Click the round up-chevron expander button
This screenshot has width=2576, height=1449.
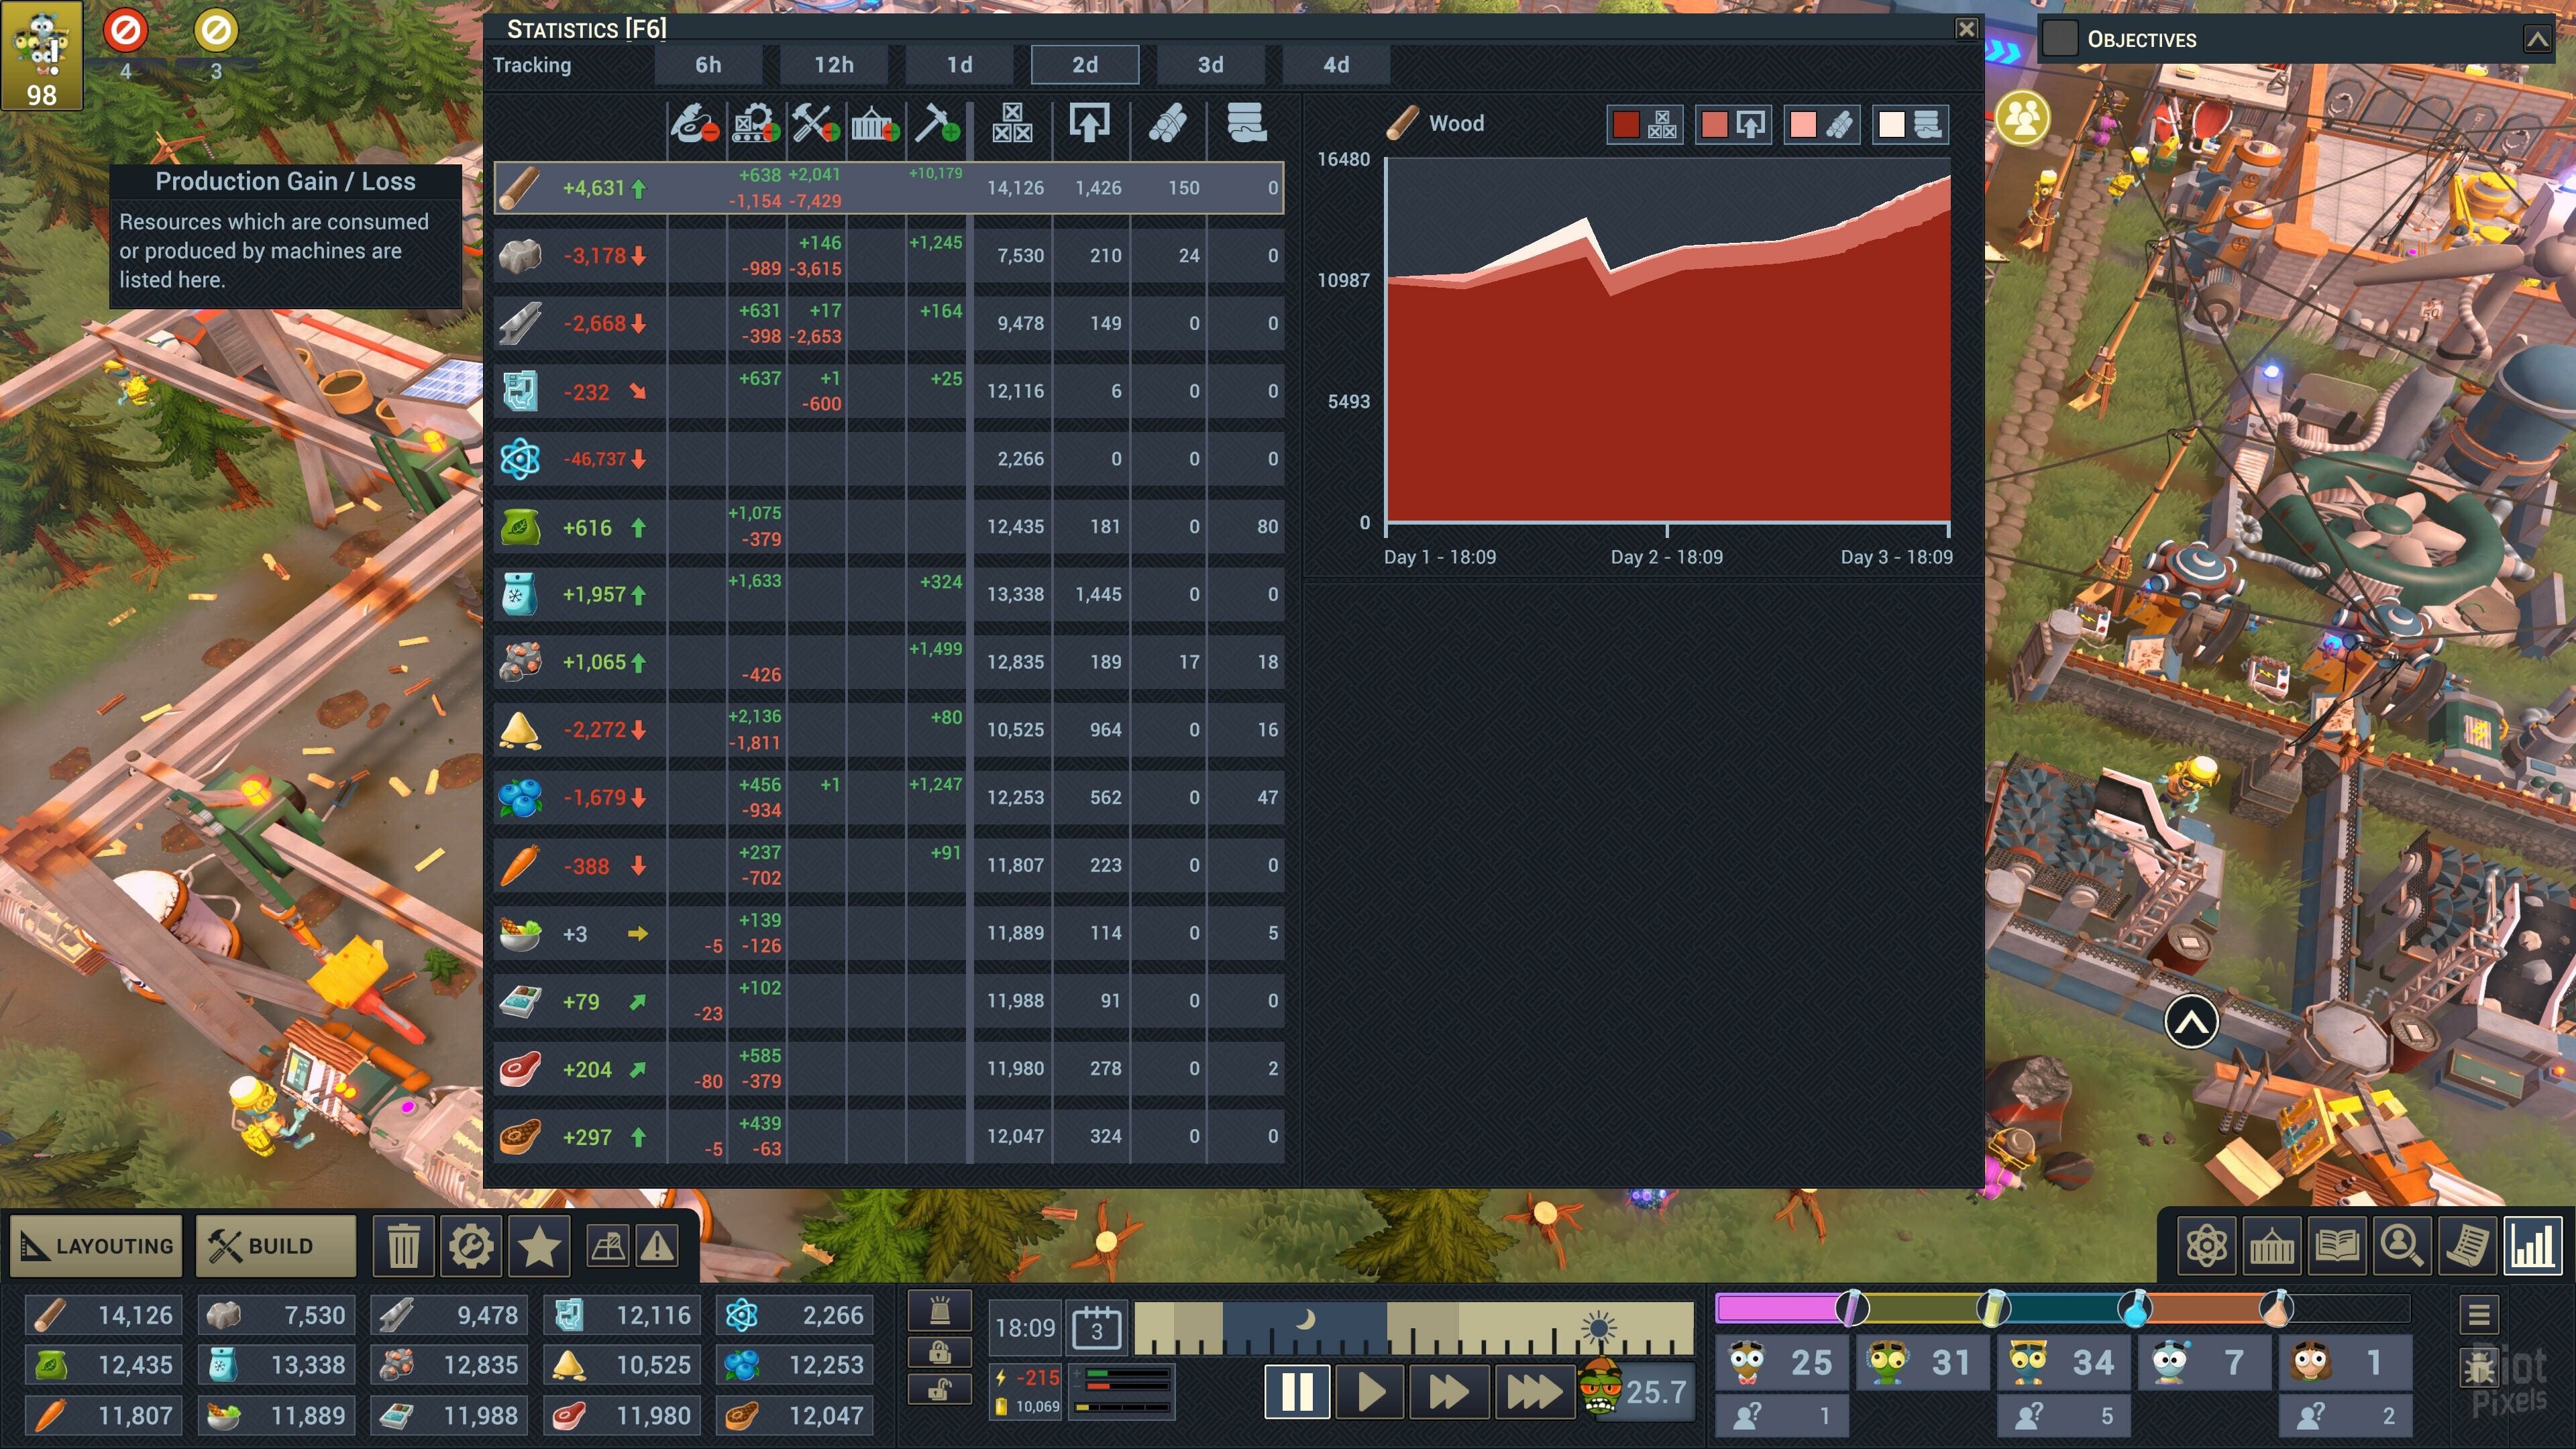tap(2191, 1022)
